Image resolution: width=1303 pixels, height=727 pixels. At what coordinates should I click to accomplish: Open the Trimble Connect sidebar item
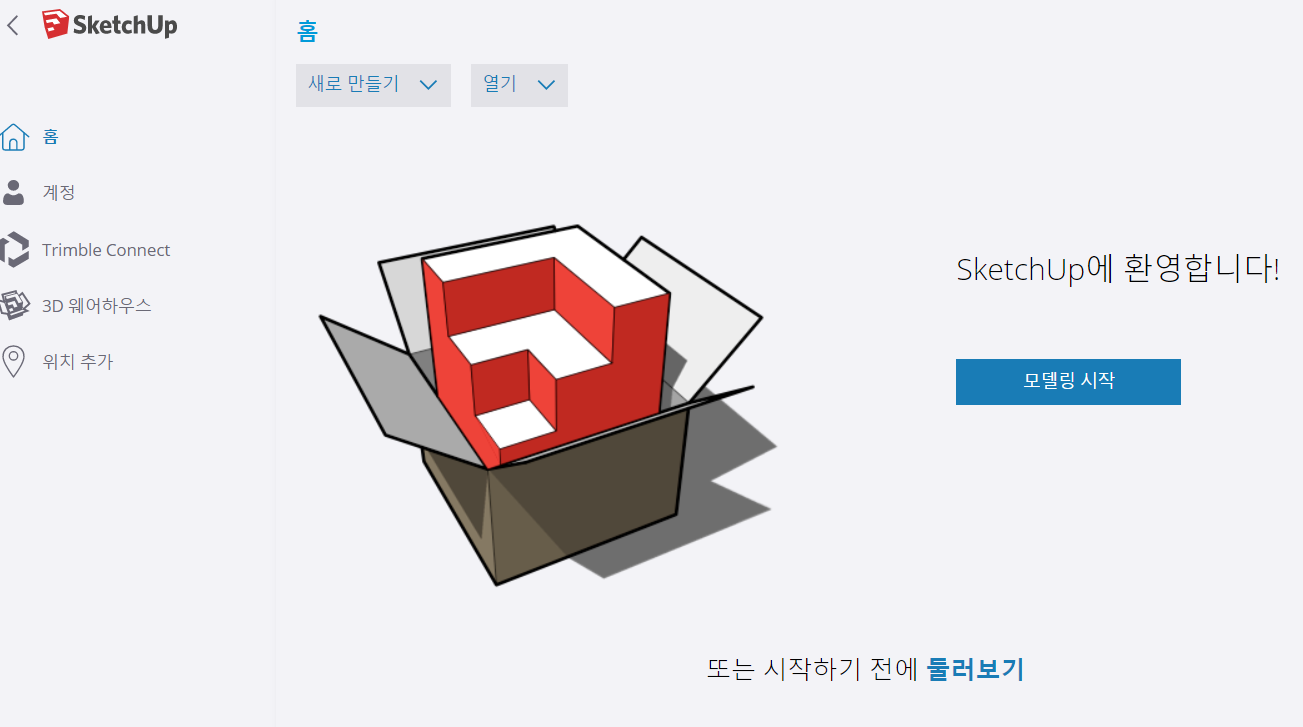tap(106, 250)
